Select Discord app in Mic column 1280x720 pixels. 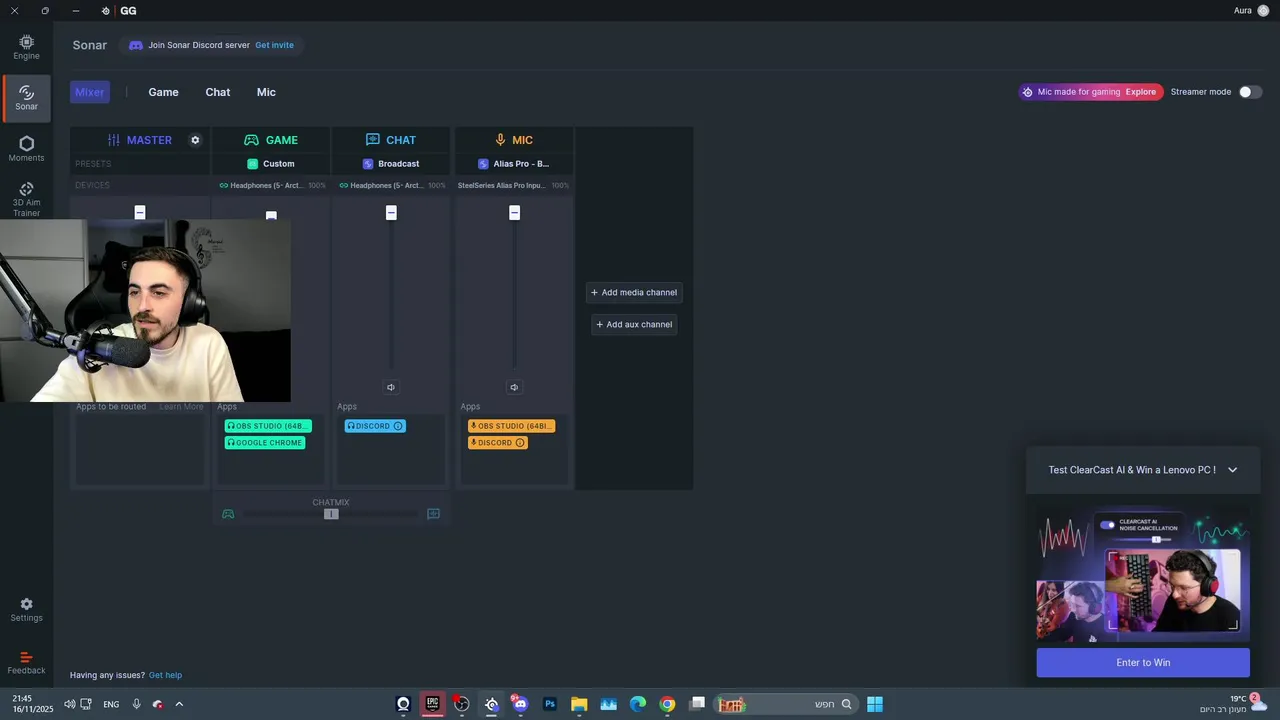coord(497,443)
